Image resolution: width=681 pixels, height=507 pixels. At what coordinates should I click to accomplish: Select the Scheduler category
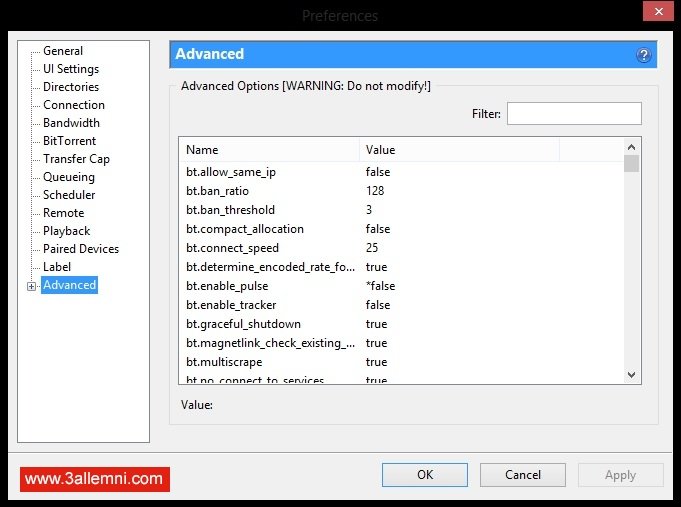(69, 195)
